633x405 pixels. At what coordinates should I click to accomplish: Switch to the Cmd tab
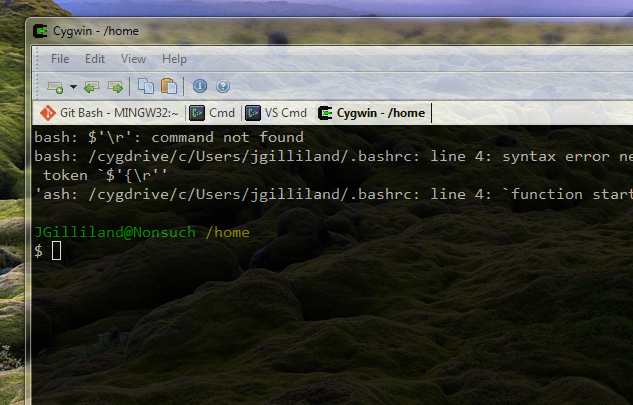pyautogui.click(x=213, y=113)
